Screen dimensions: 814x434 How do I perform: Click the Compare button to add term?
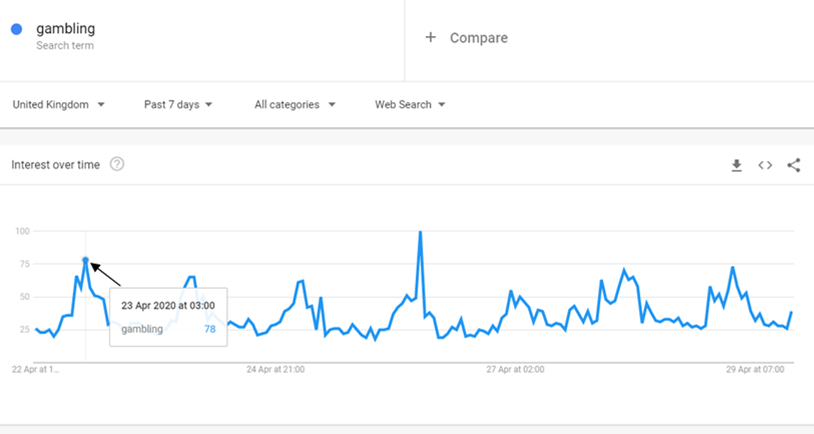click(466, 37)
